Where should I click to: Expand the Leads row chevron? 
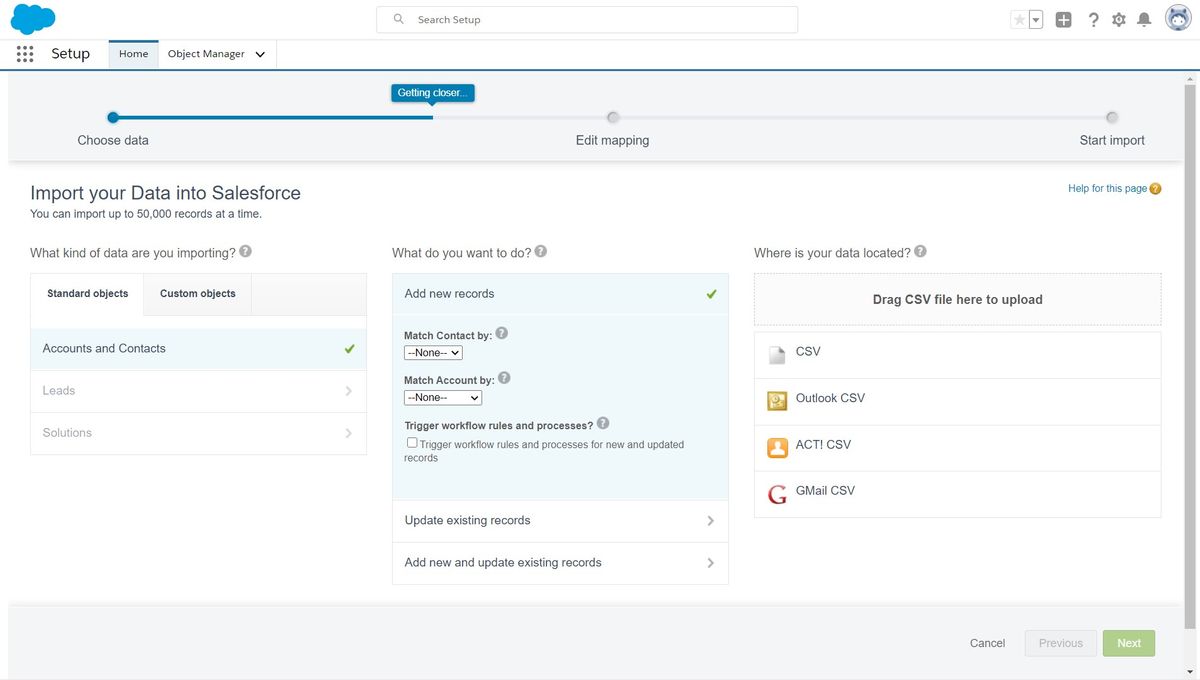pos(348,391)
